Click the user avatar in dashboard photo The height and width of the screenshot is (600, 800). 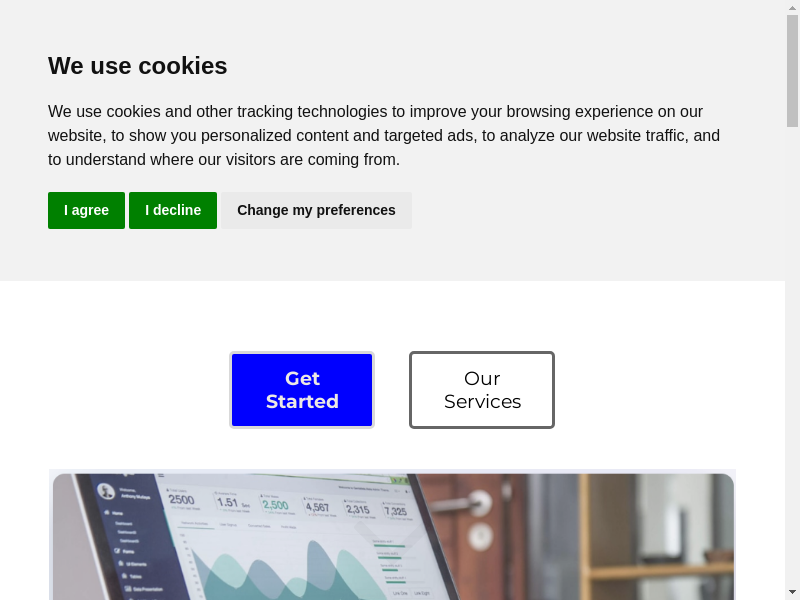[106, 491]
